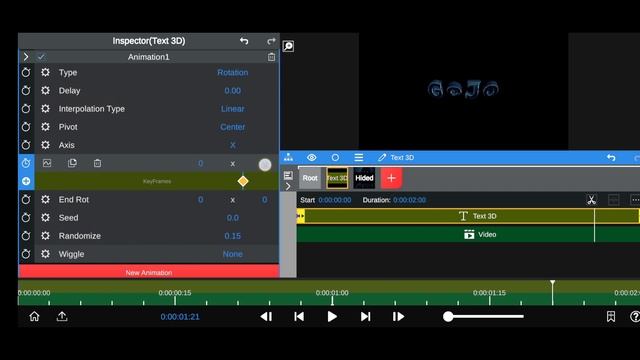
Task: Click the layer list panel icon
Action: [x=288, y=176]
